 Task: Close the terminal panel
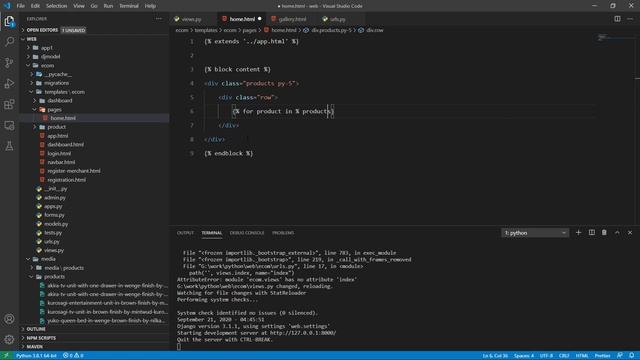coord(630,233)
